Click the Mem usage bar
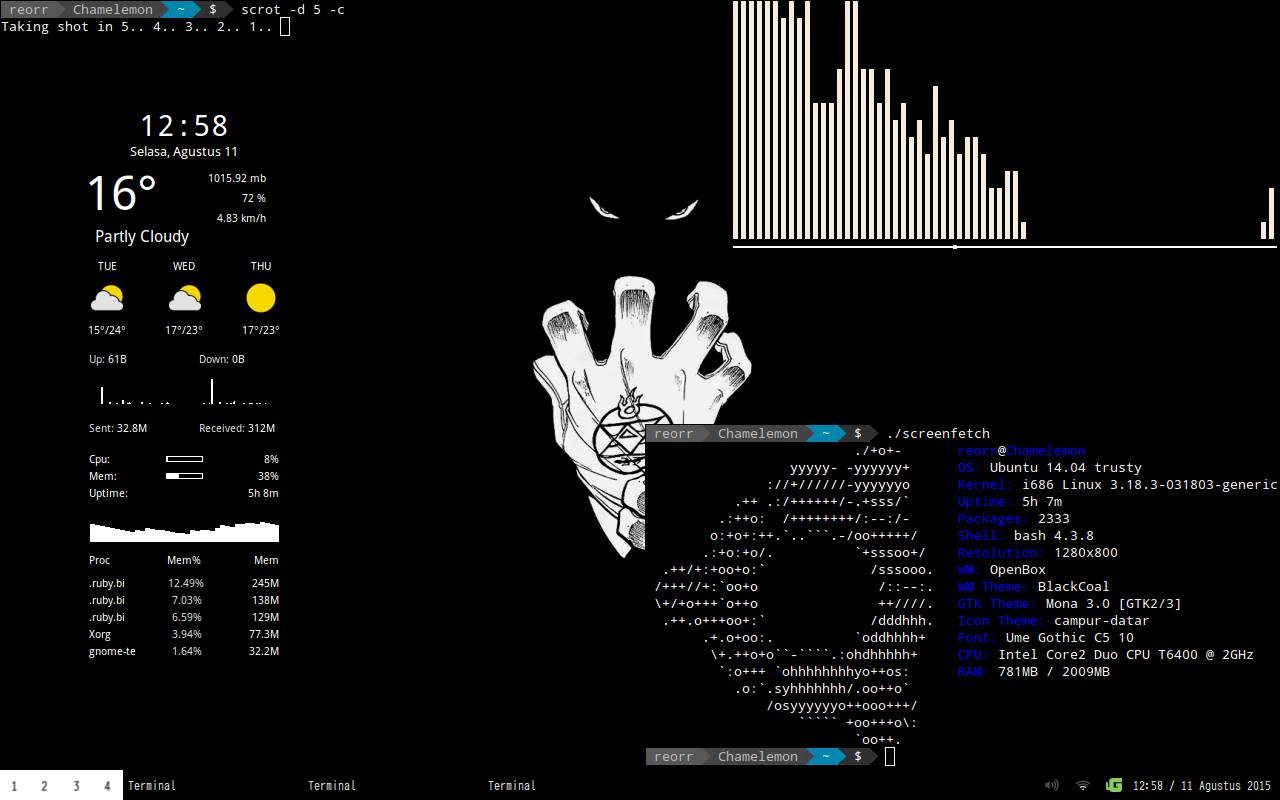1280x800 pixels. coord(184,476)
